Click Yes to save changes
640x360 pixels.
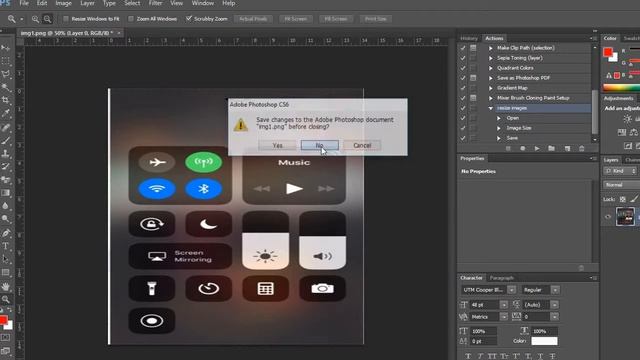coord(278,145)
